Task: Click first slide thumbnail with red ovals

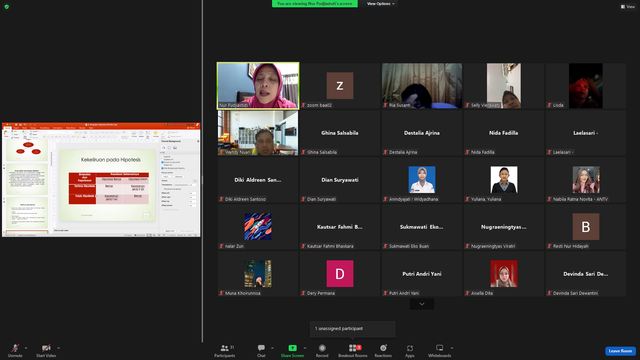Action: [27, 149]
